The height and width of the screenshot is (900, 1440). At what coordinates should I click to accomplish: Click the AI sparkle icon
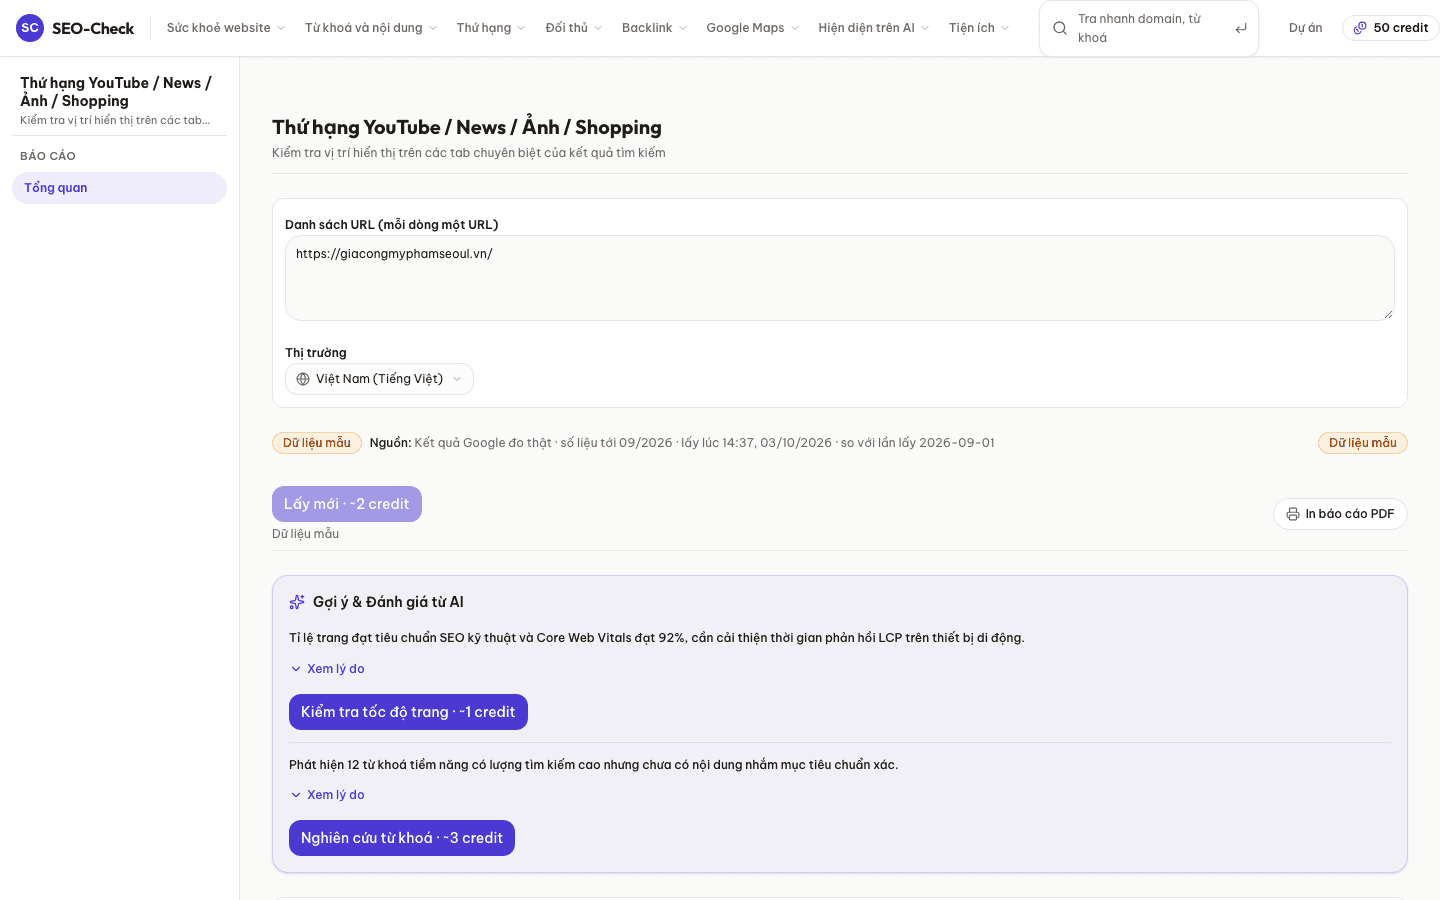297,602
